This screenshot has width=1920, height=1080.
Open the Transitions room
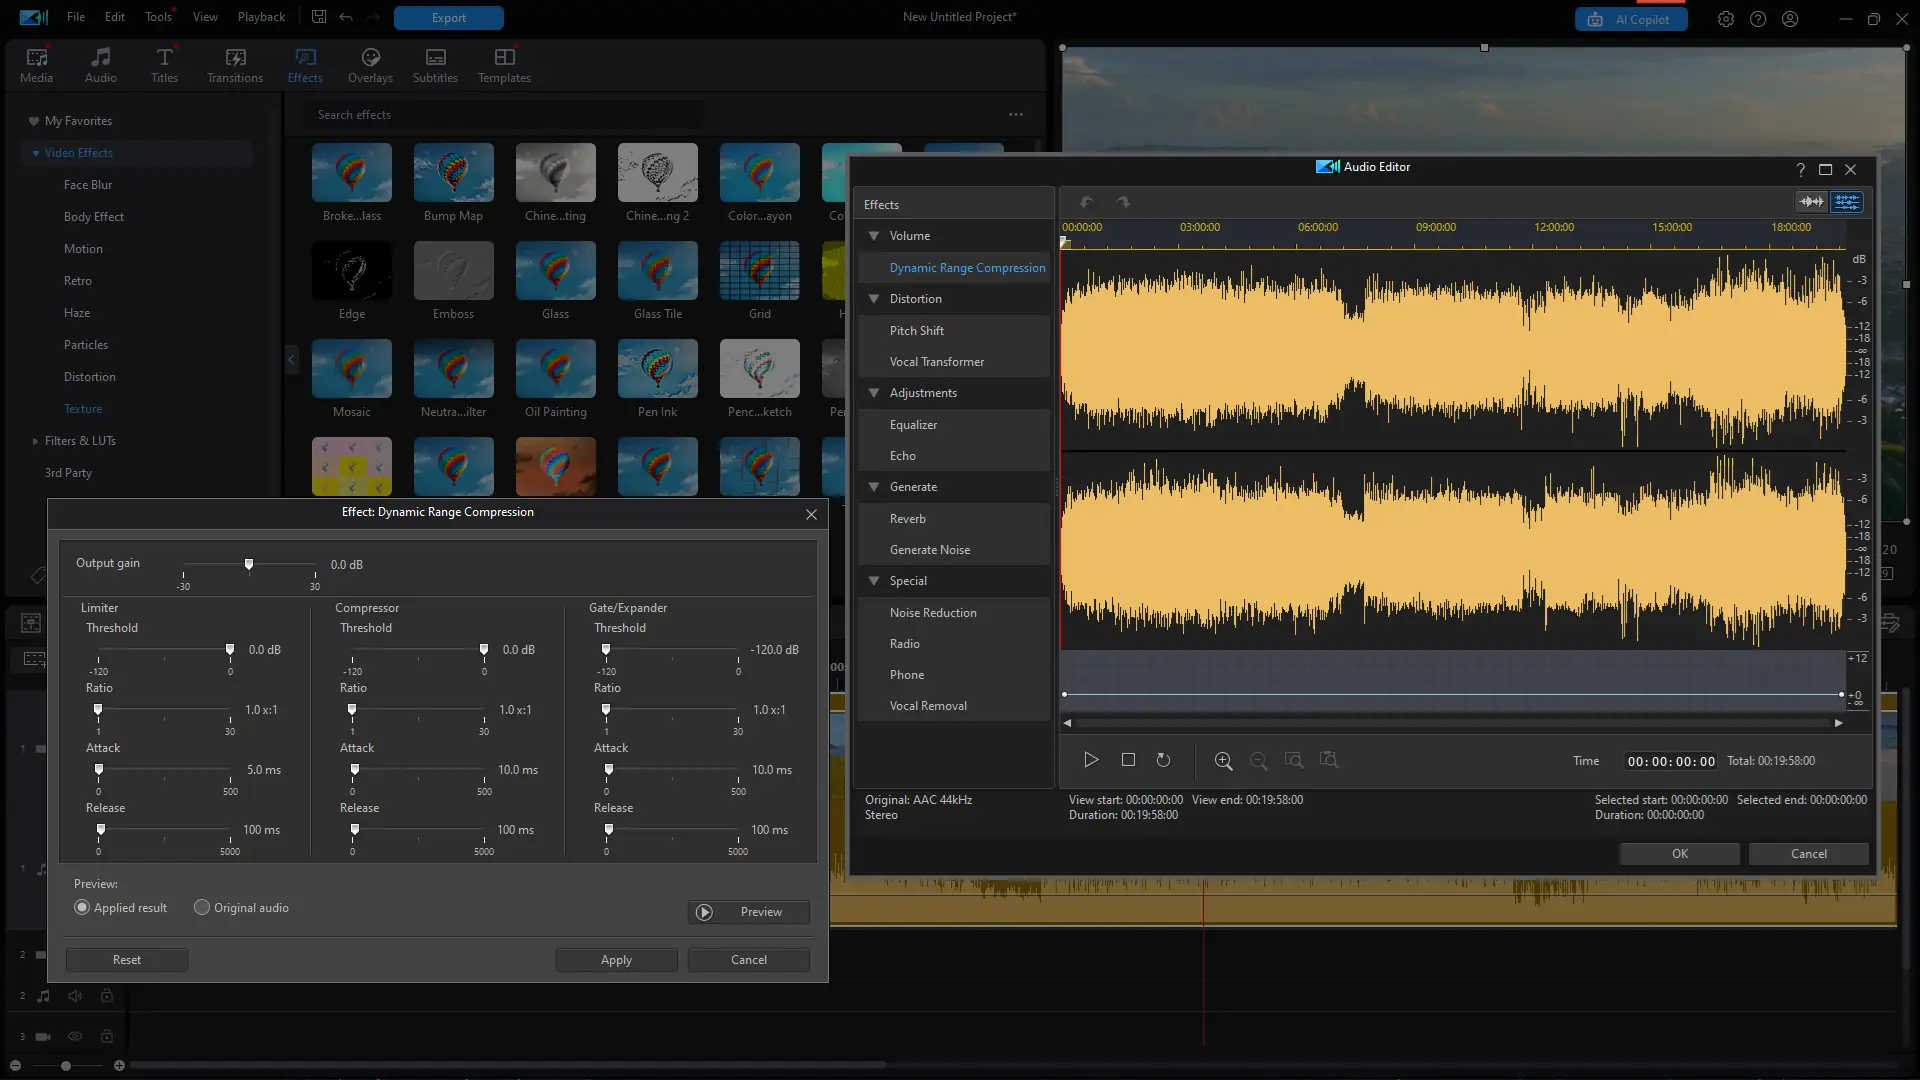[x=235, y=65]
